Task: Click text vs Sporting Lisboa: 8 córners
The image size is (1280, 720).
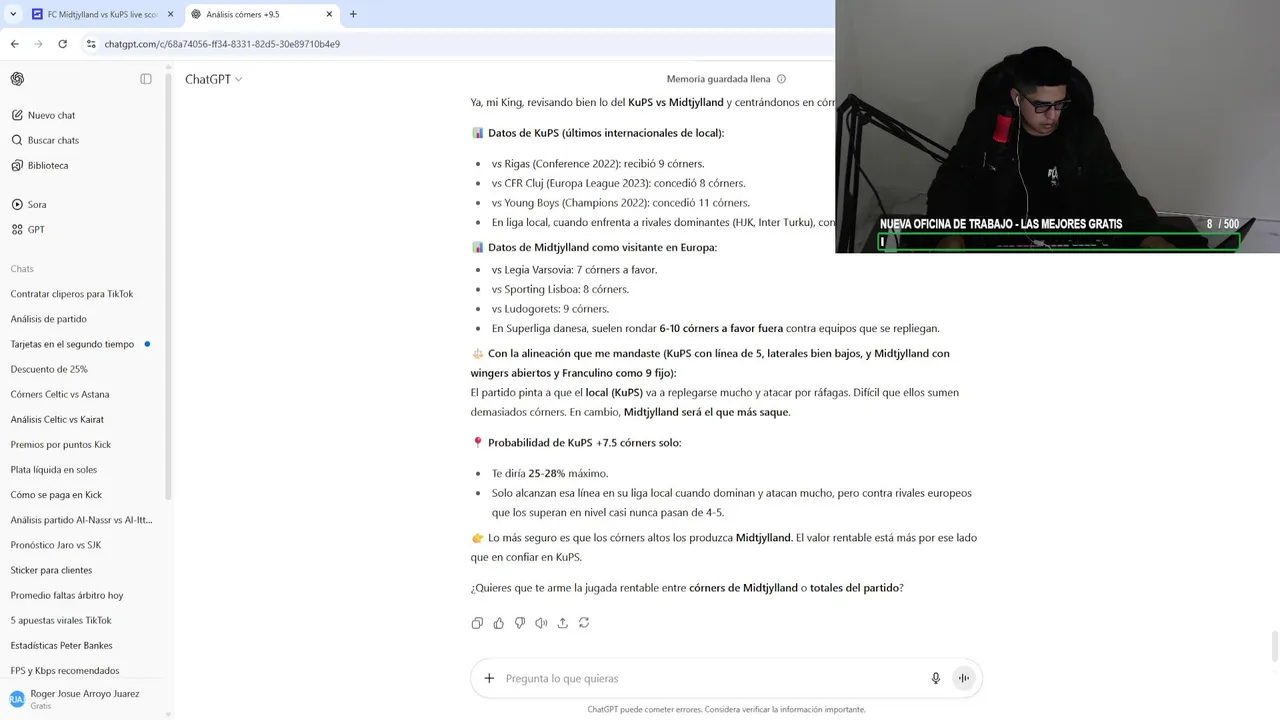Action: (x=560, y=289)
